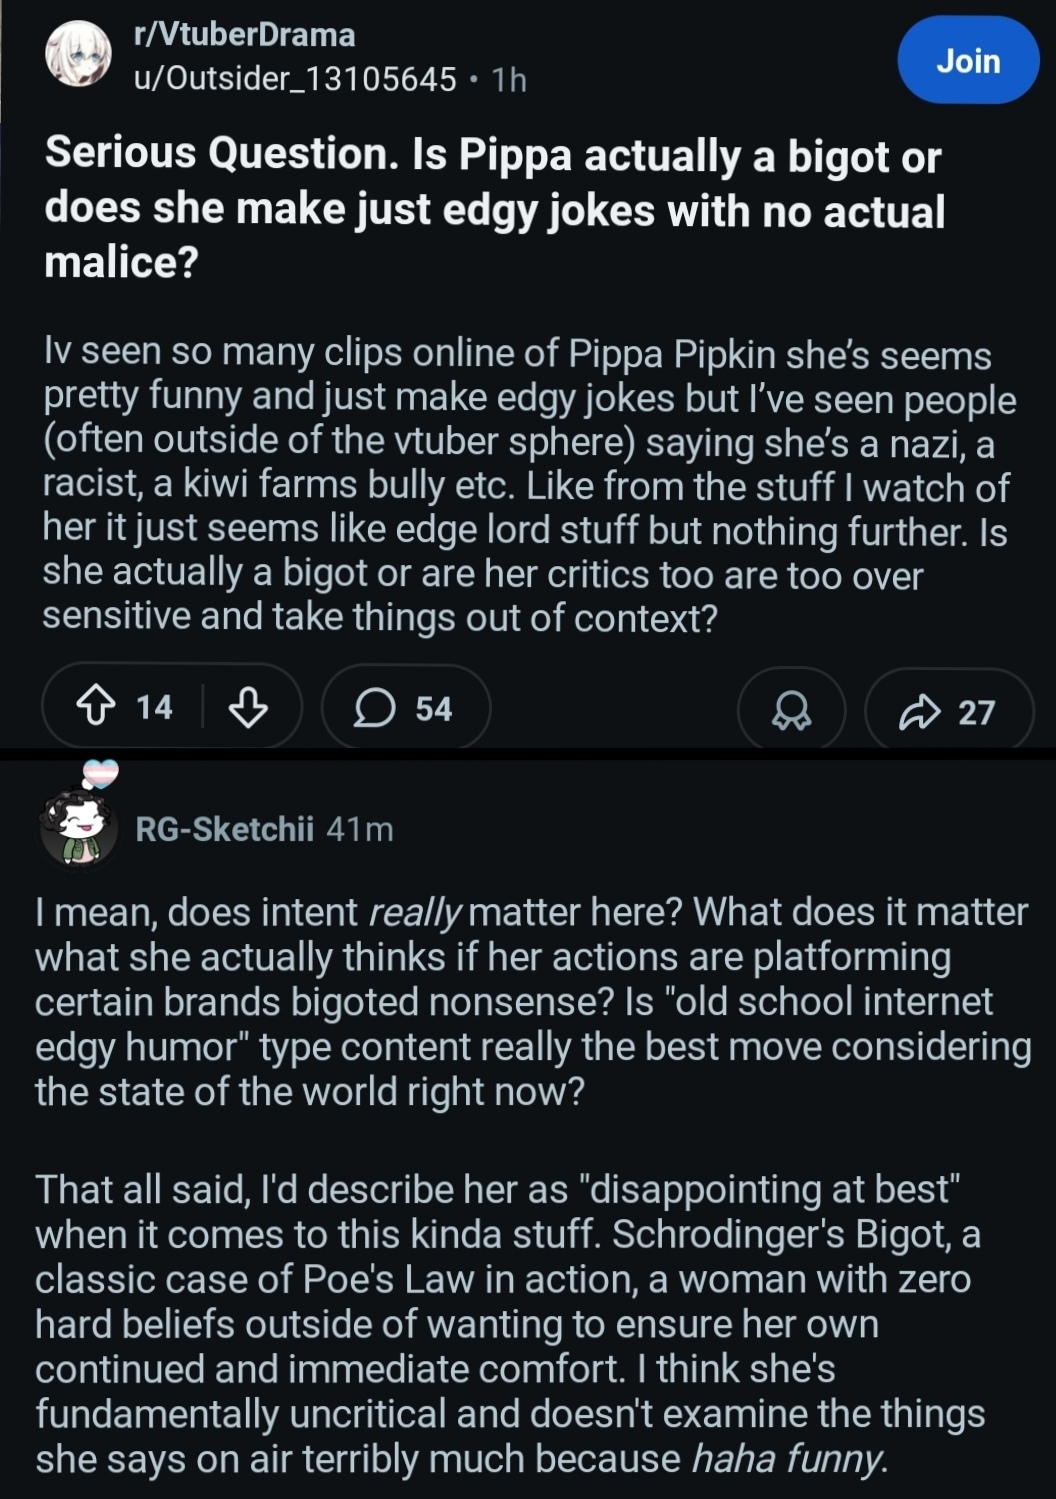Open RG-Sketchii's username link

click(x=224, y=829)
